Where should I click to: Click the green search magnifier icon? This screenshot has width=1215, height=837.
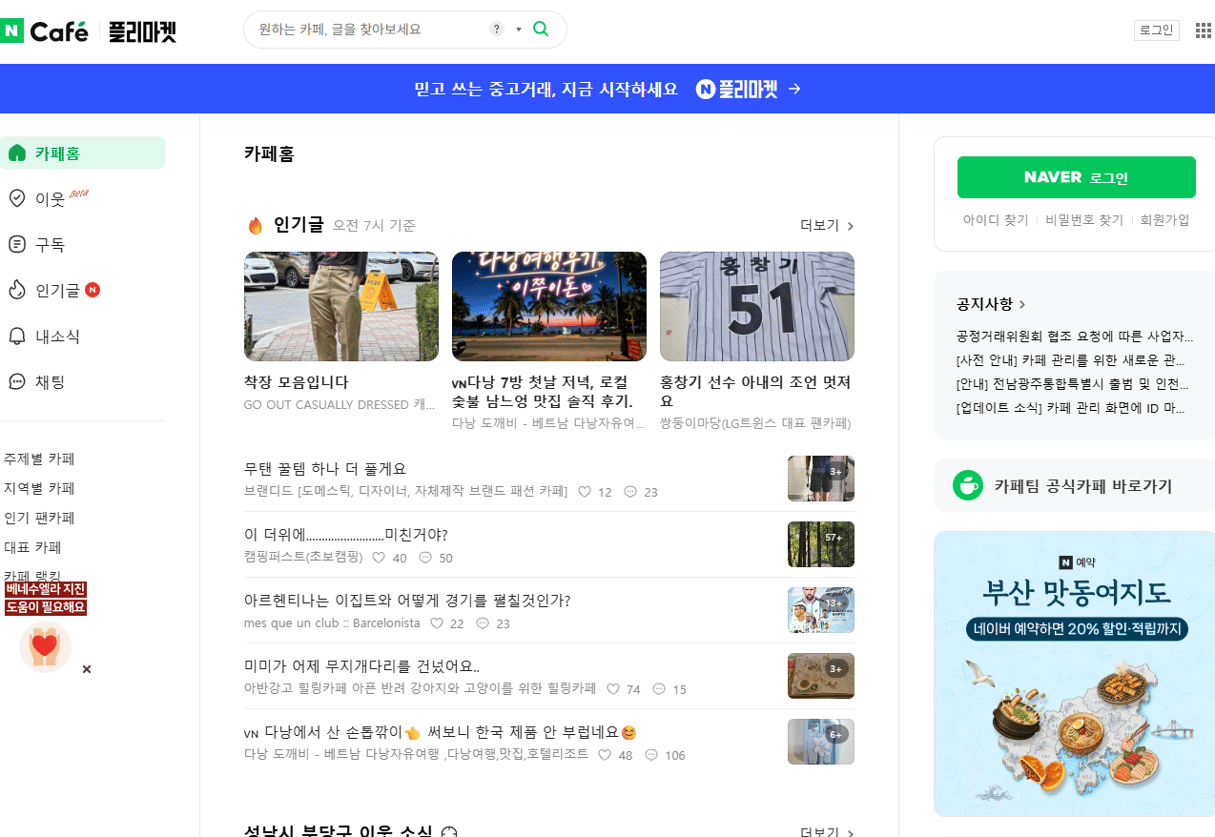541,29
